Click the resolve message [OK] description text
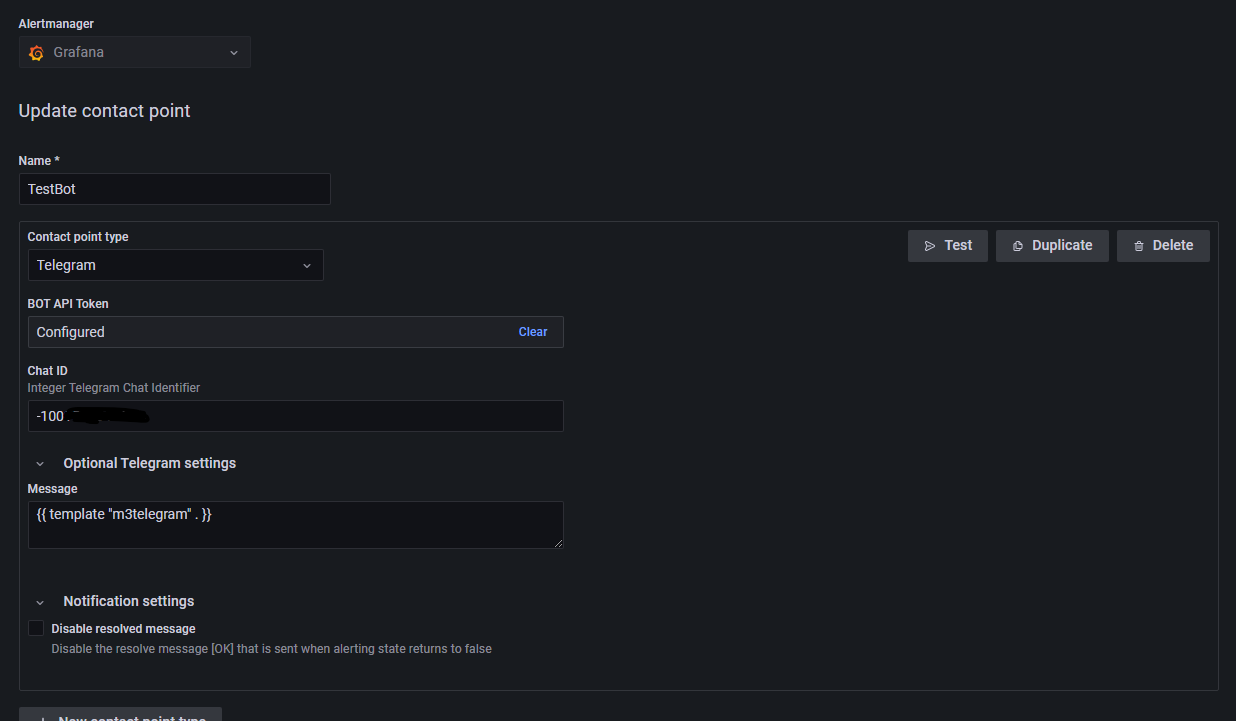 click(271, 649)
